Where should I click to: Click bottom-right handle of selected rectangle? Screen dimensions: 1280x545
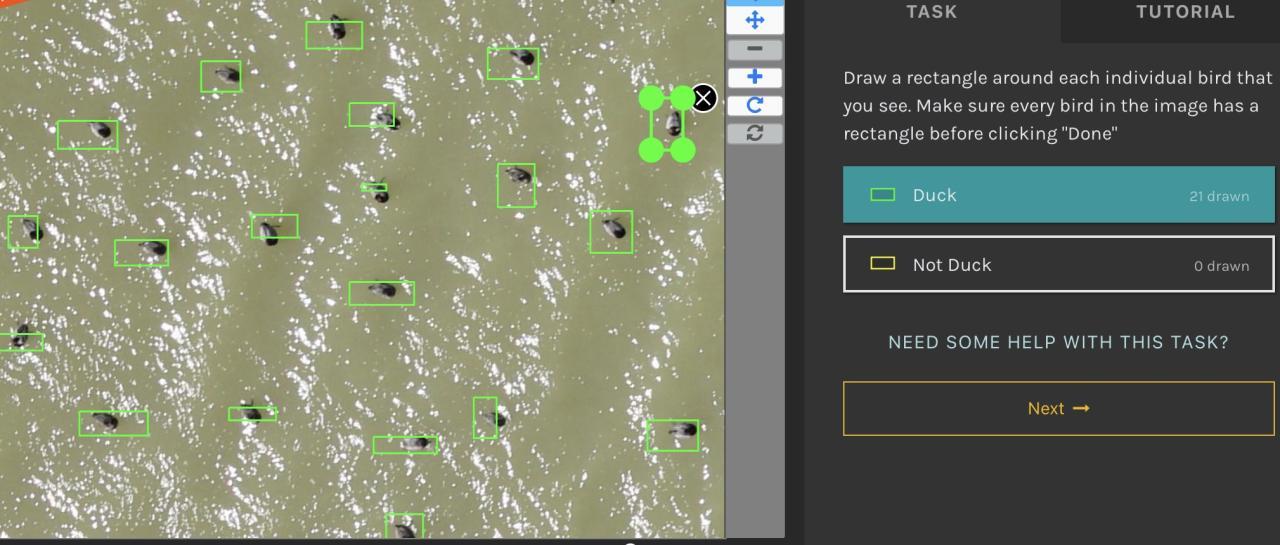click(x=683, y=150)
